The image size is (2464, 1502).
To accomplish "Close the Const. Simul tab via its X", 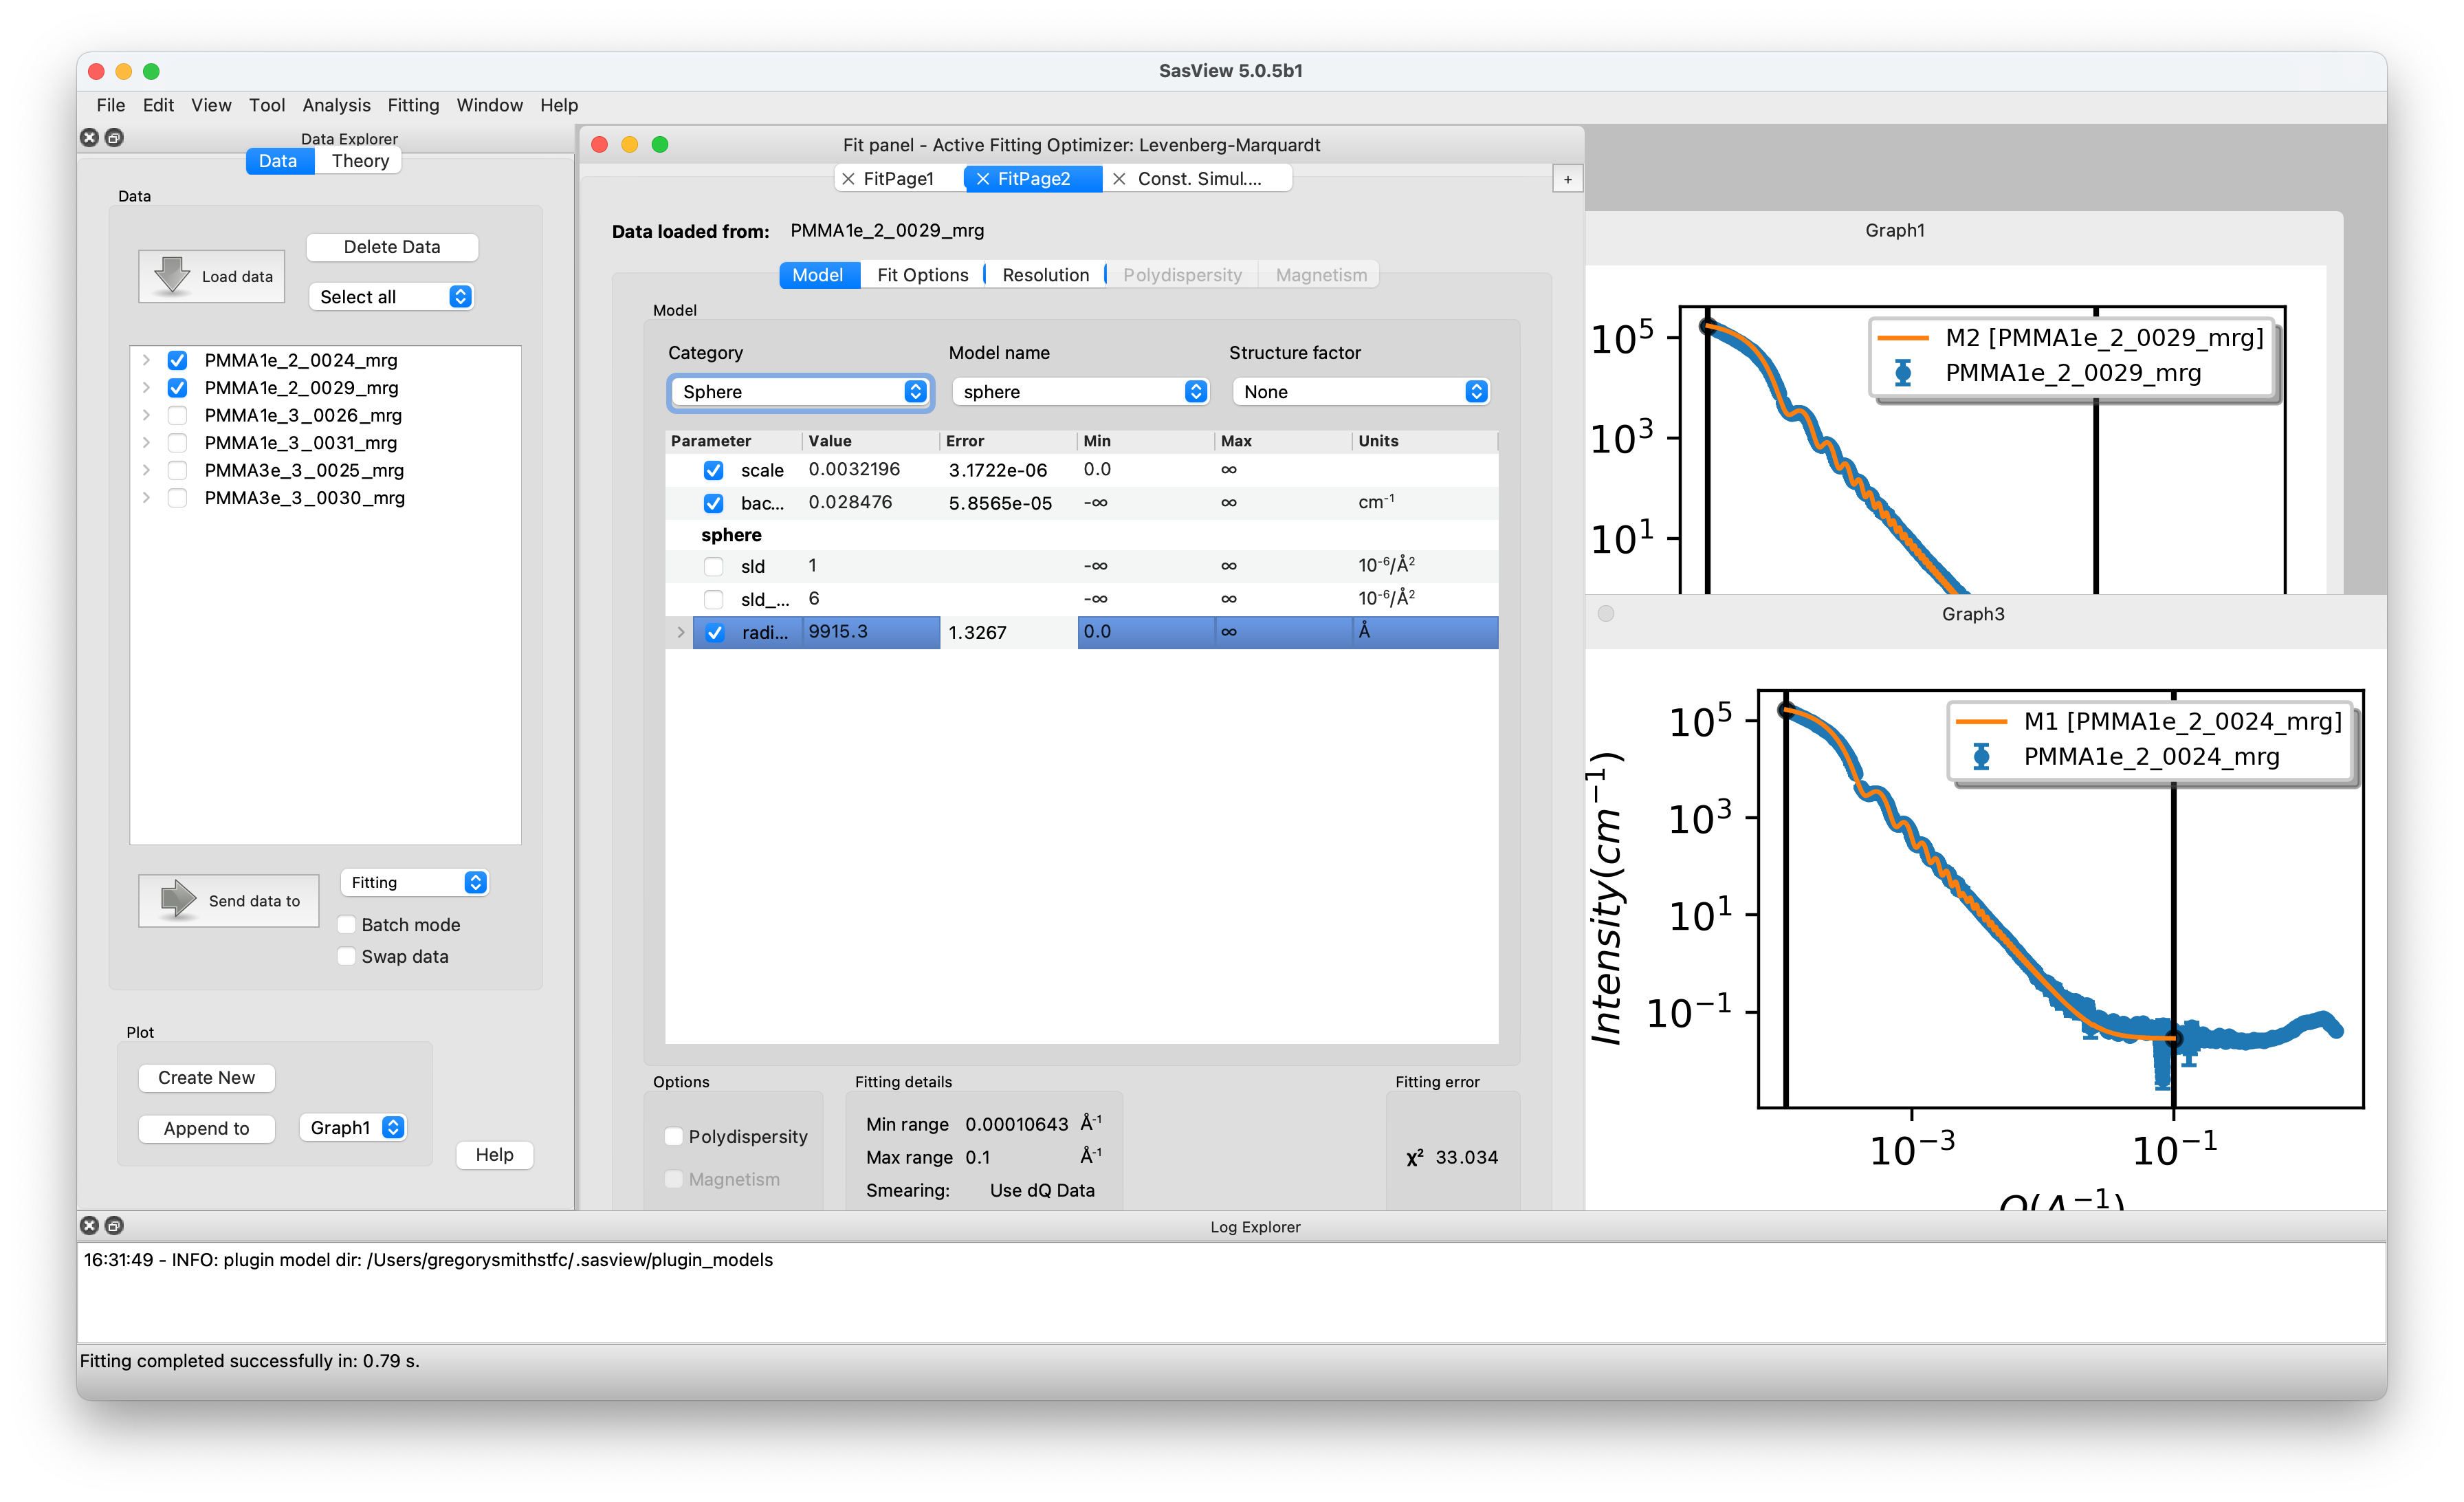I will 1119,178.
